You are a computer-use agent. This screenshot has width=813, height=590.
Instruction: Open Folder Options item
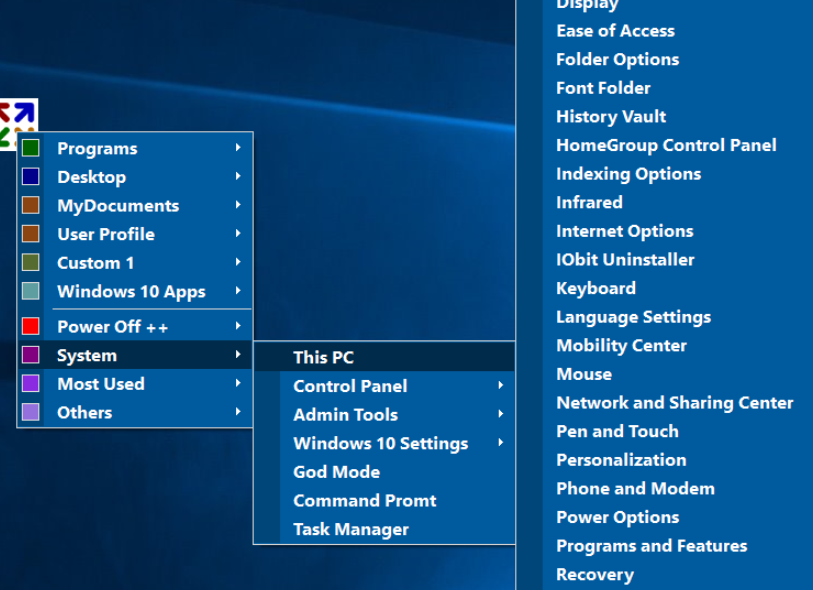point(618,60)
